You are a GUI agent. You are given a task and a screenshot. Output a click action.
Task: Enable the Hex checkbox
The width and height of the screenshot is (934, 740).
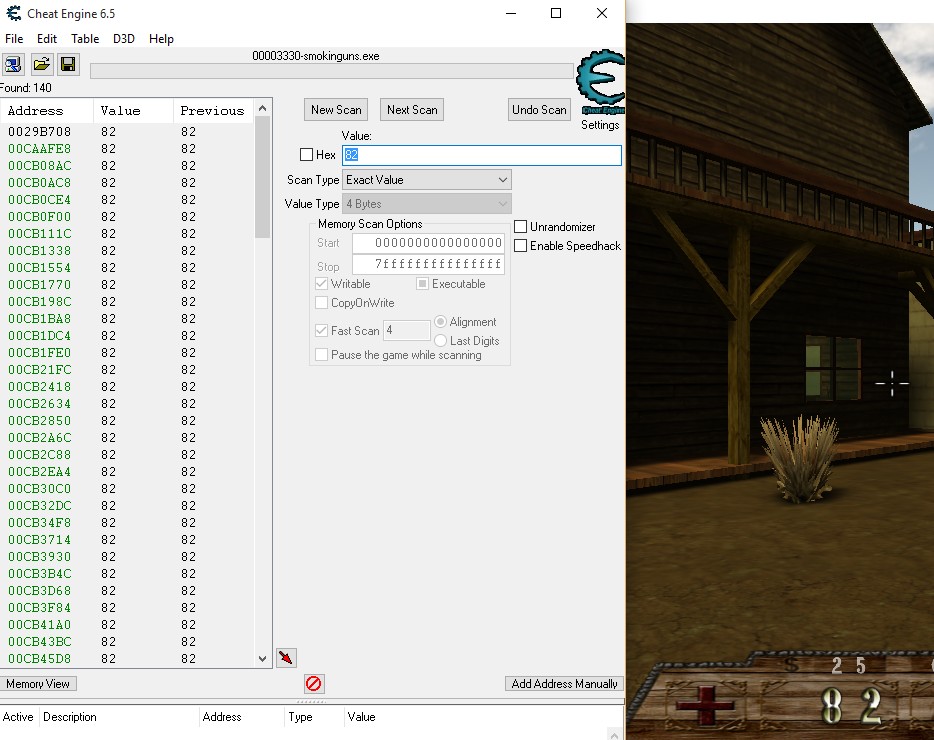point(307,155)
